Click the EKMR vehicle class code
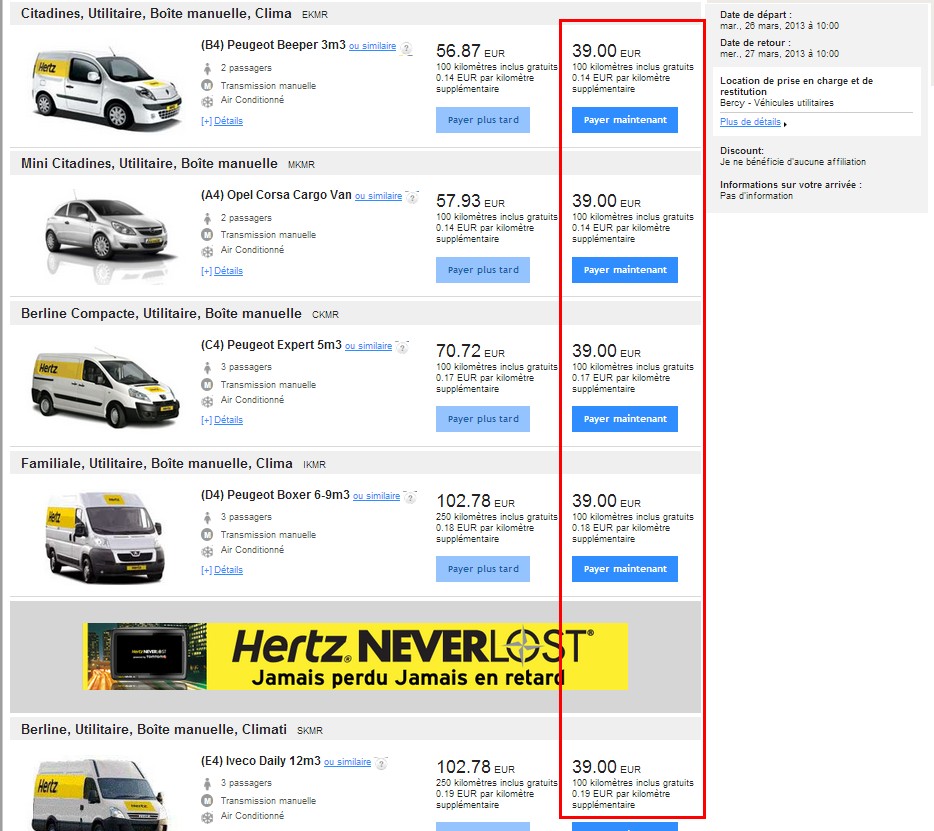The image size is (934, 831). coord(315,15)
